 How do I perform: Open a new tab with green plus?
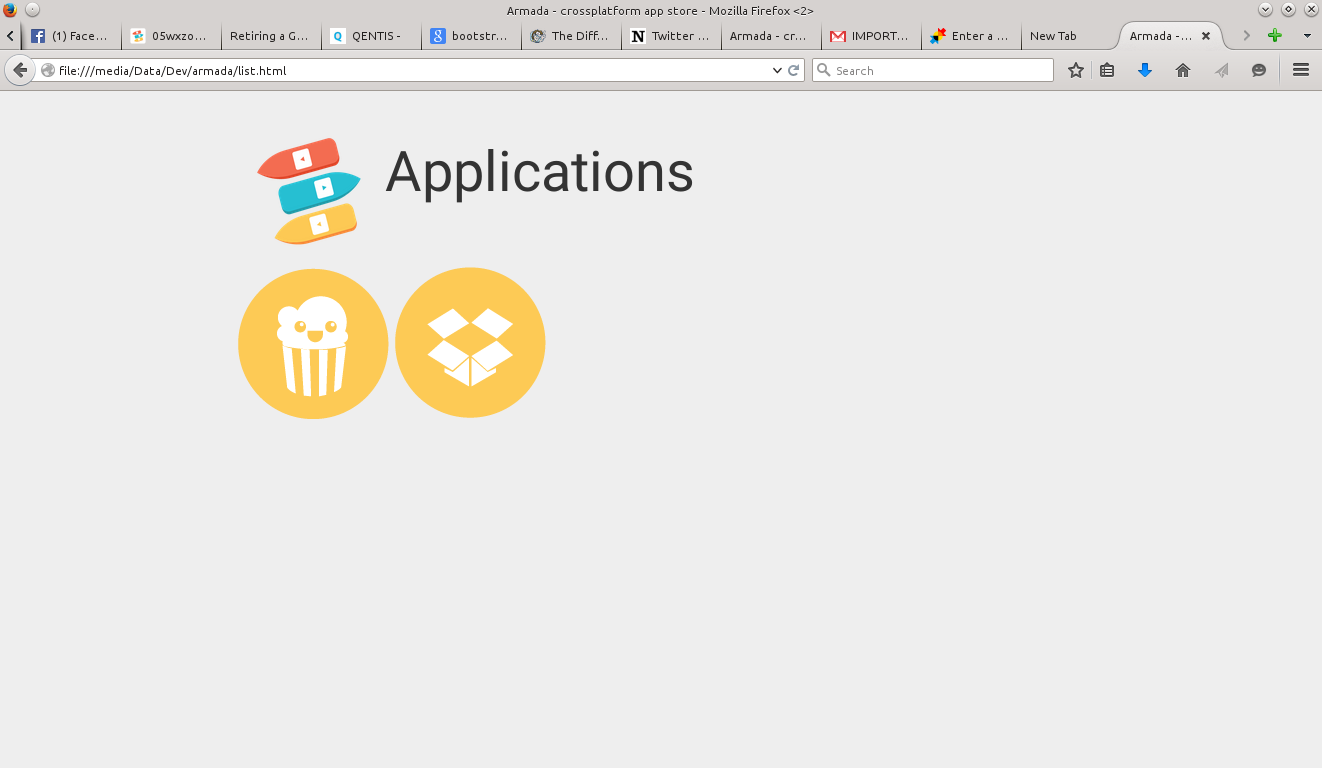pos(1274,36)
